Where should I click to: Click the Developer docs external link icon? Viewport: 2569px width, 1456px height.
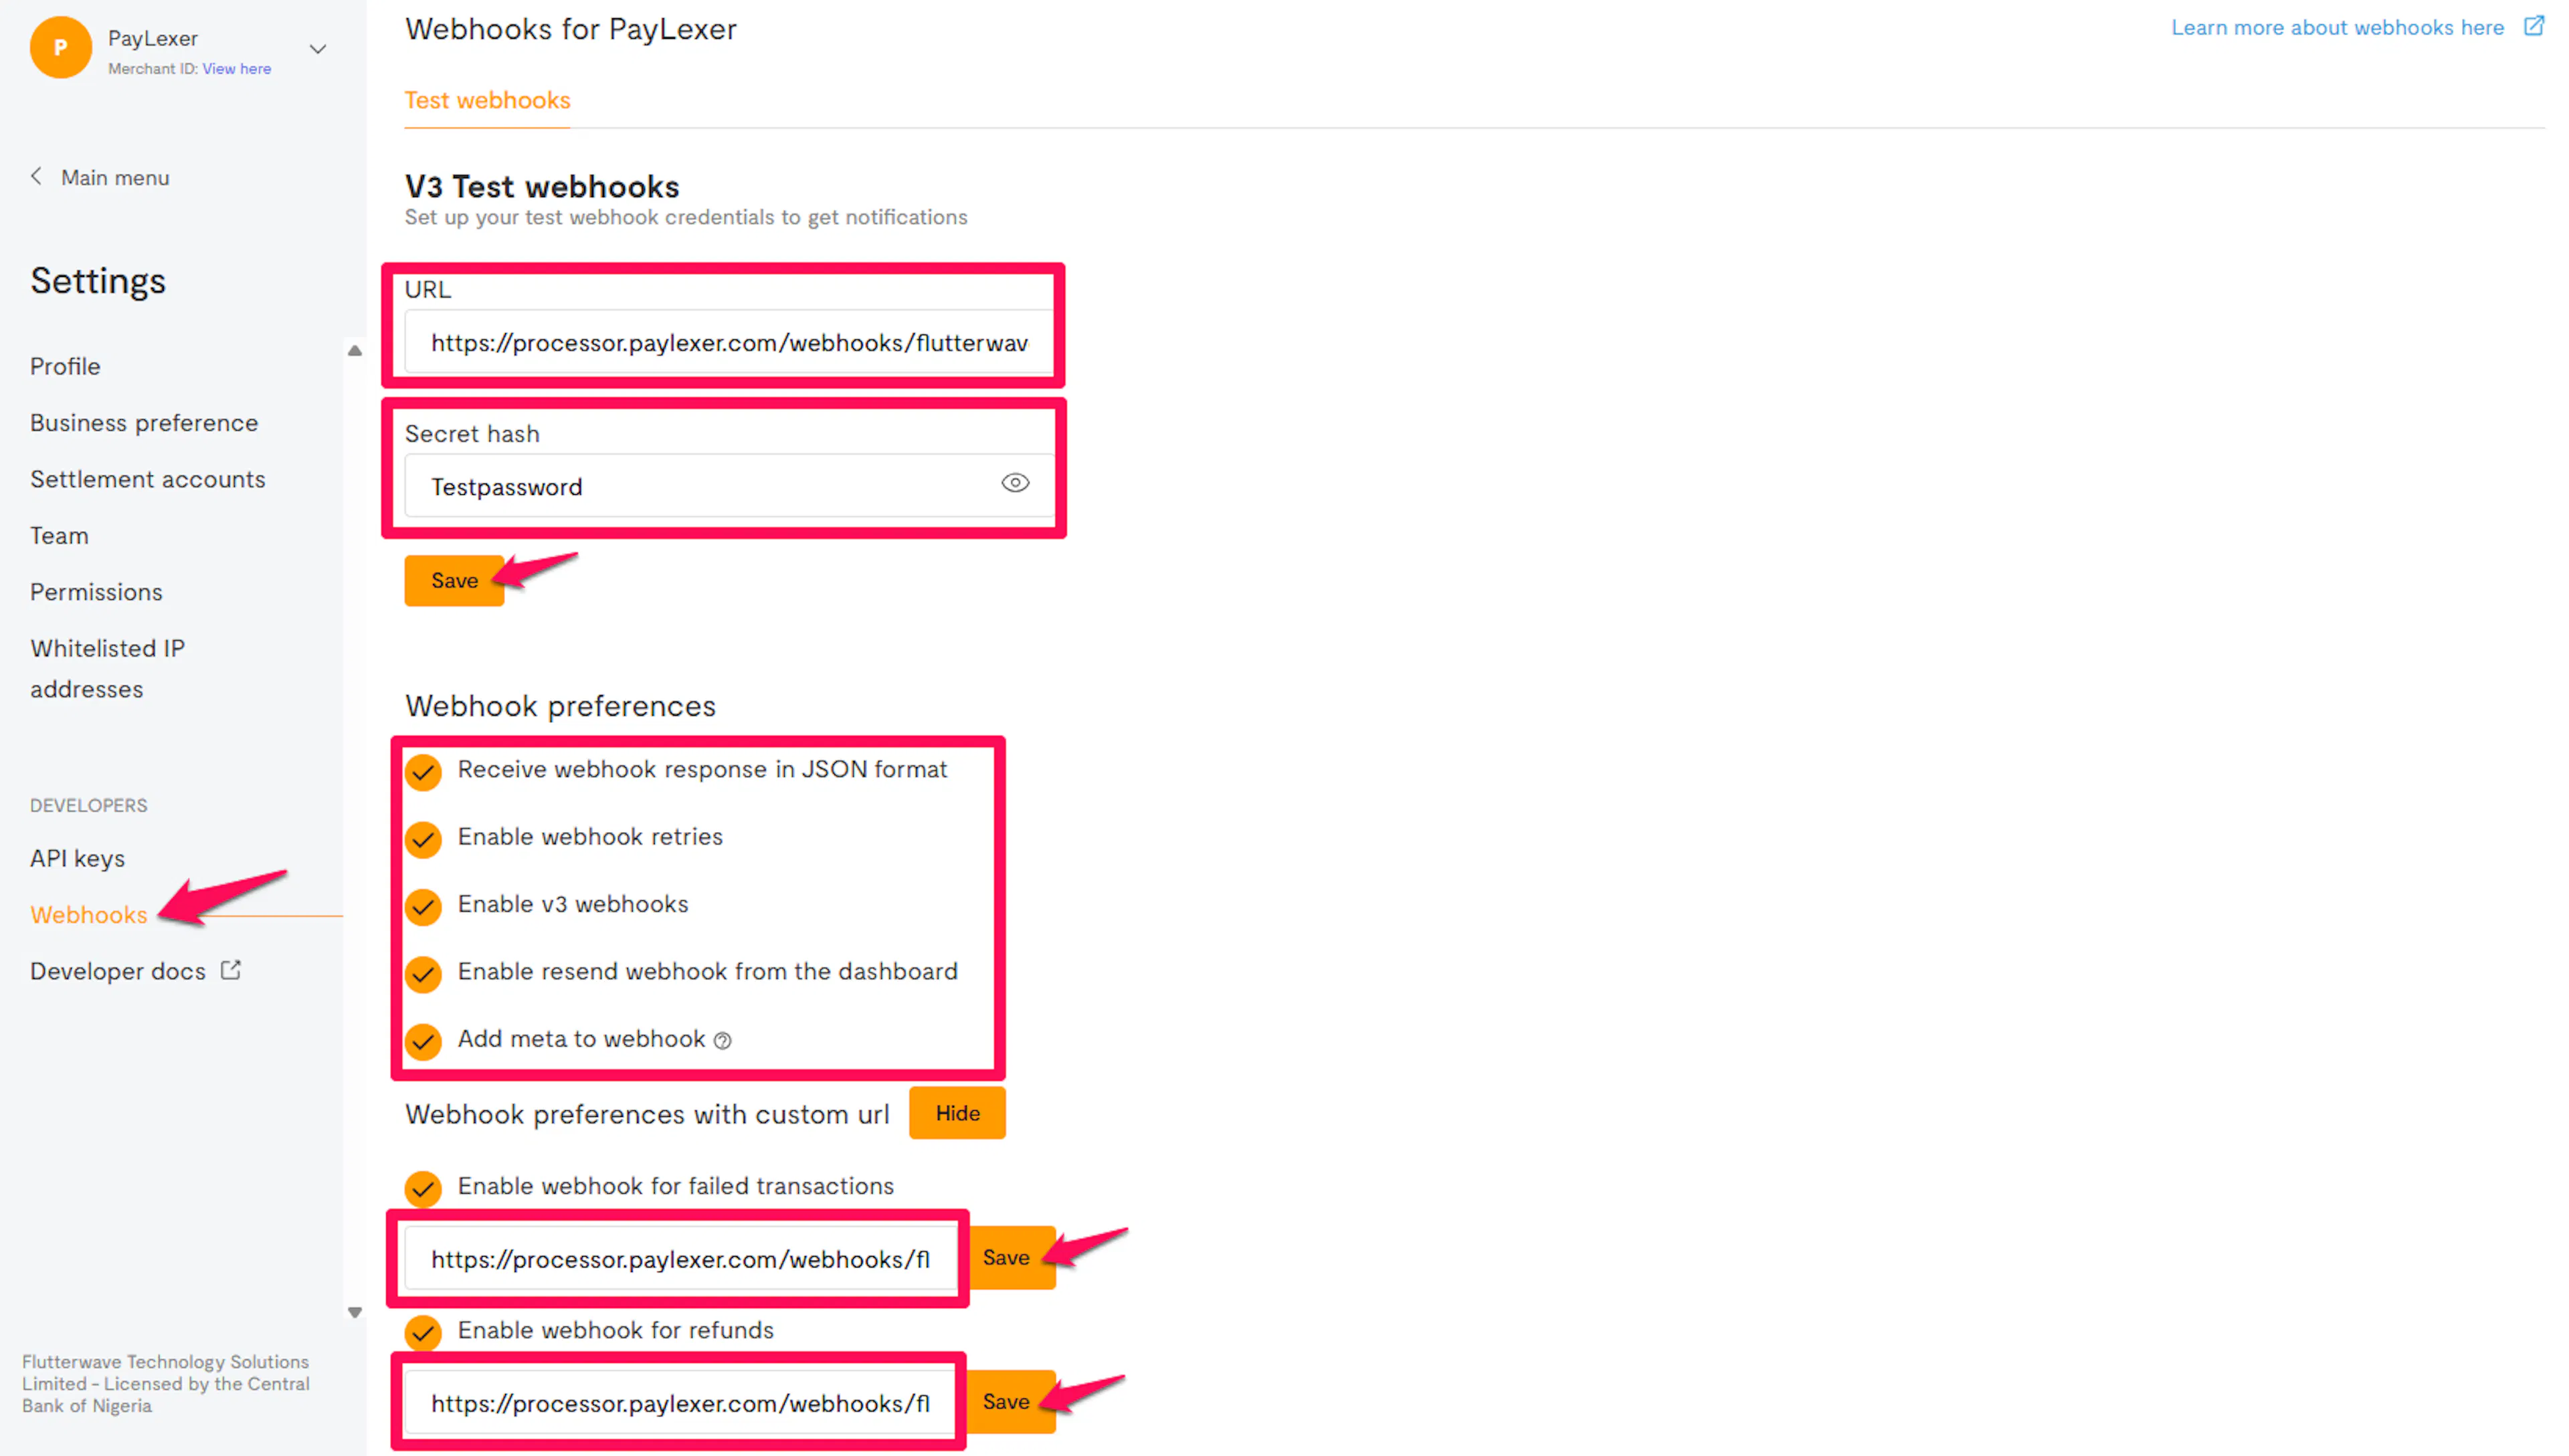pos(231,970)
